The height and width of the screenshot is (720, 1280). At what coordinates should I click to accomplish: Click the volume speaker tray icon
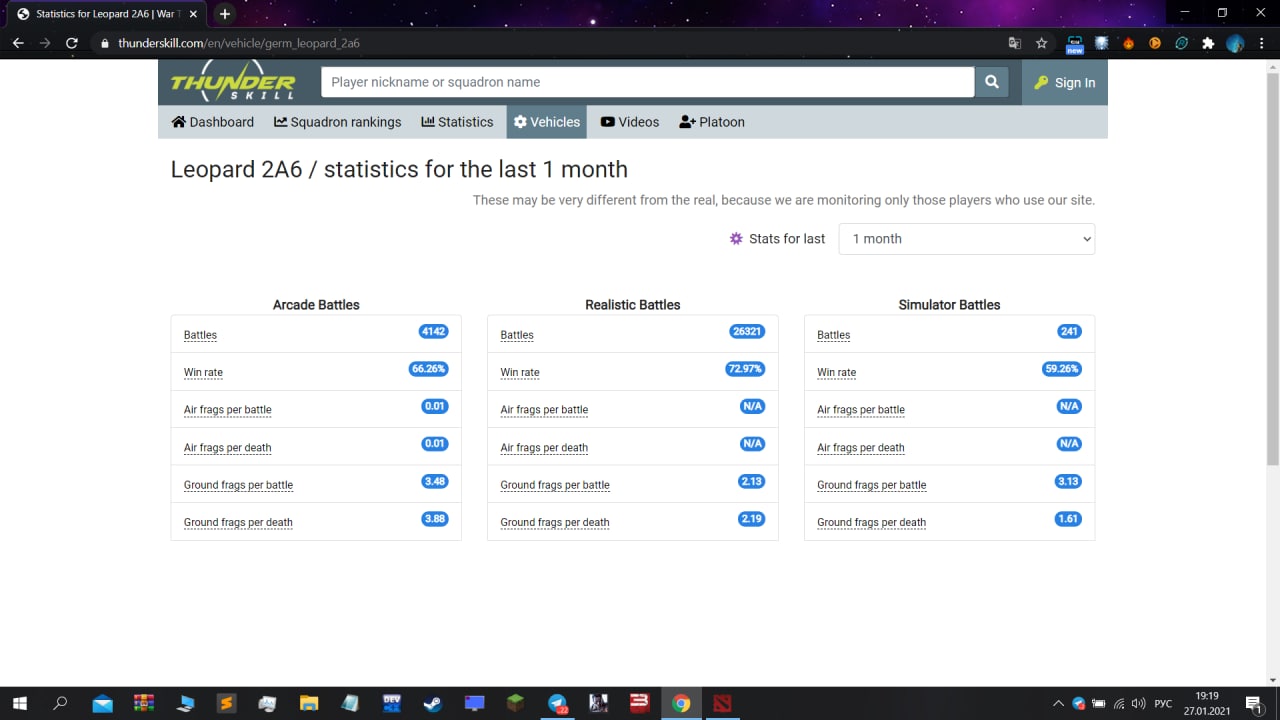1138,703
